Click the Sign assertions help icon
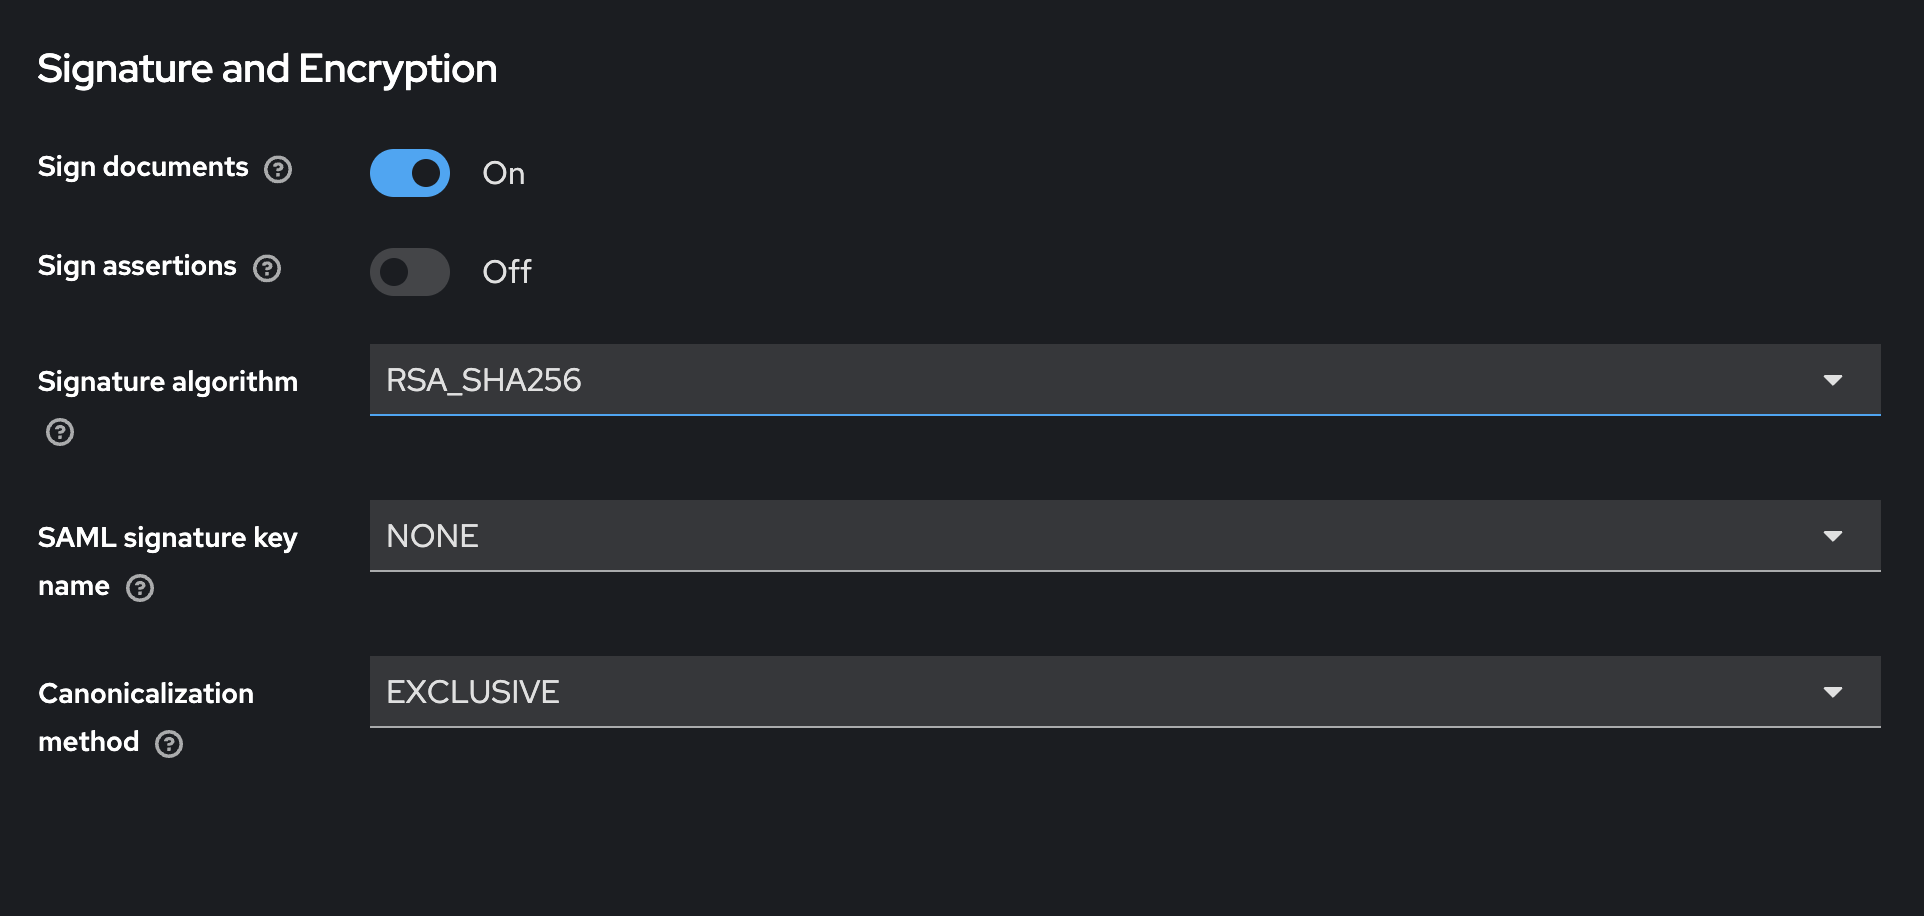Viewport: 1924px width, 916px height. pos(266,268)
